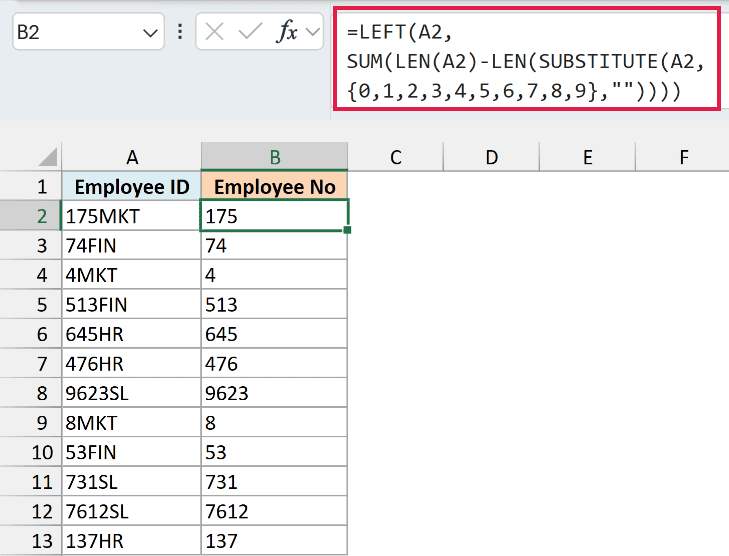Open the Name Box dropdown arrow
Viewport: 729px width, 556px height.
(x=150, y=33)
